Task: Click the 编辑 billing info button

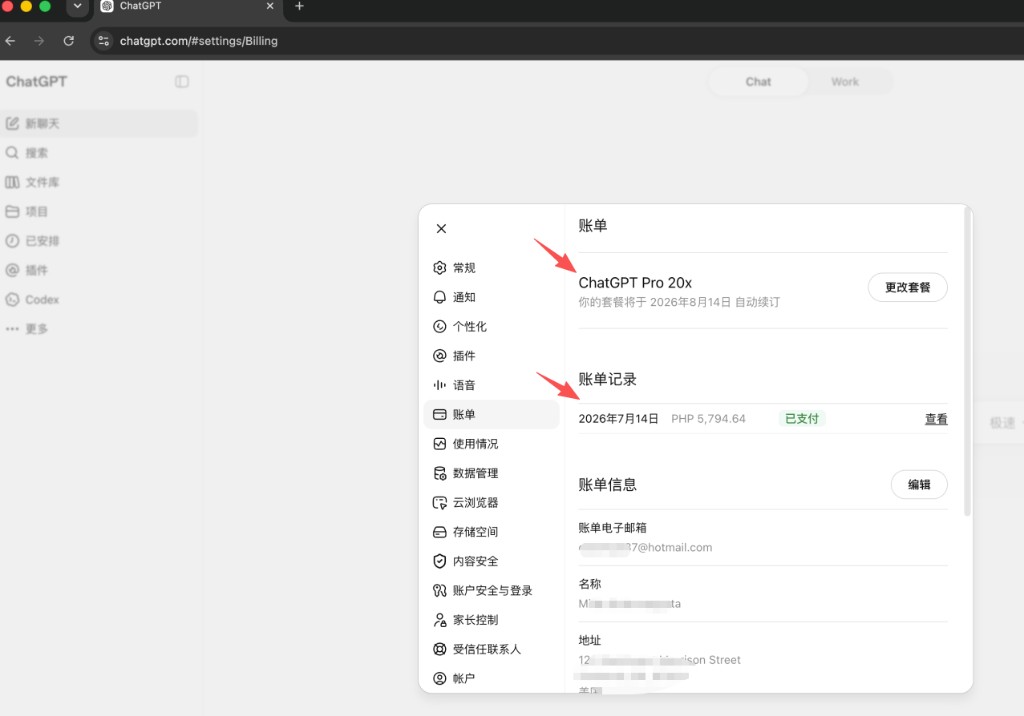Action: (x=919, y=485)
